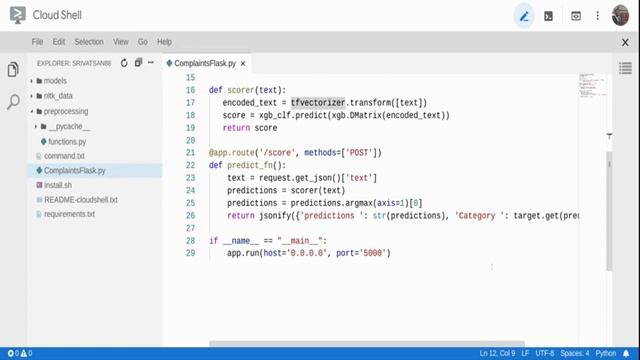Screen dimensions: 640x360
Task: Open the Edit menu
Action: [x=59, y=42]
